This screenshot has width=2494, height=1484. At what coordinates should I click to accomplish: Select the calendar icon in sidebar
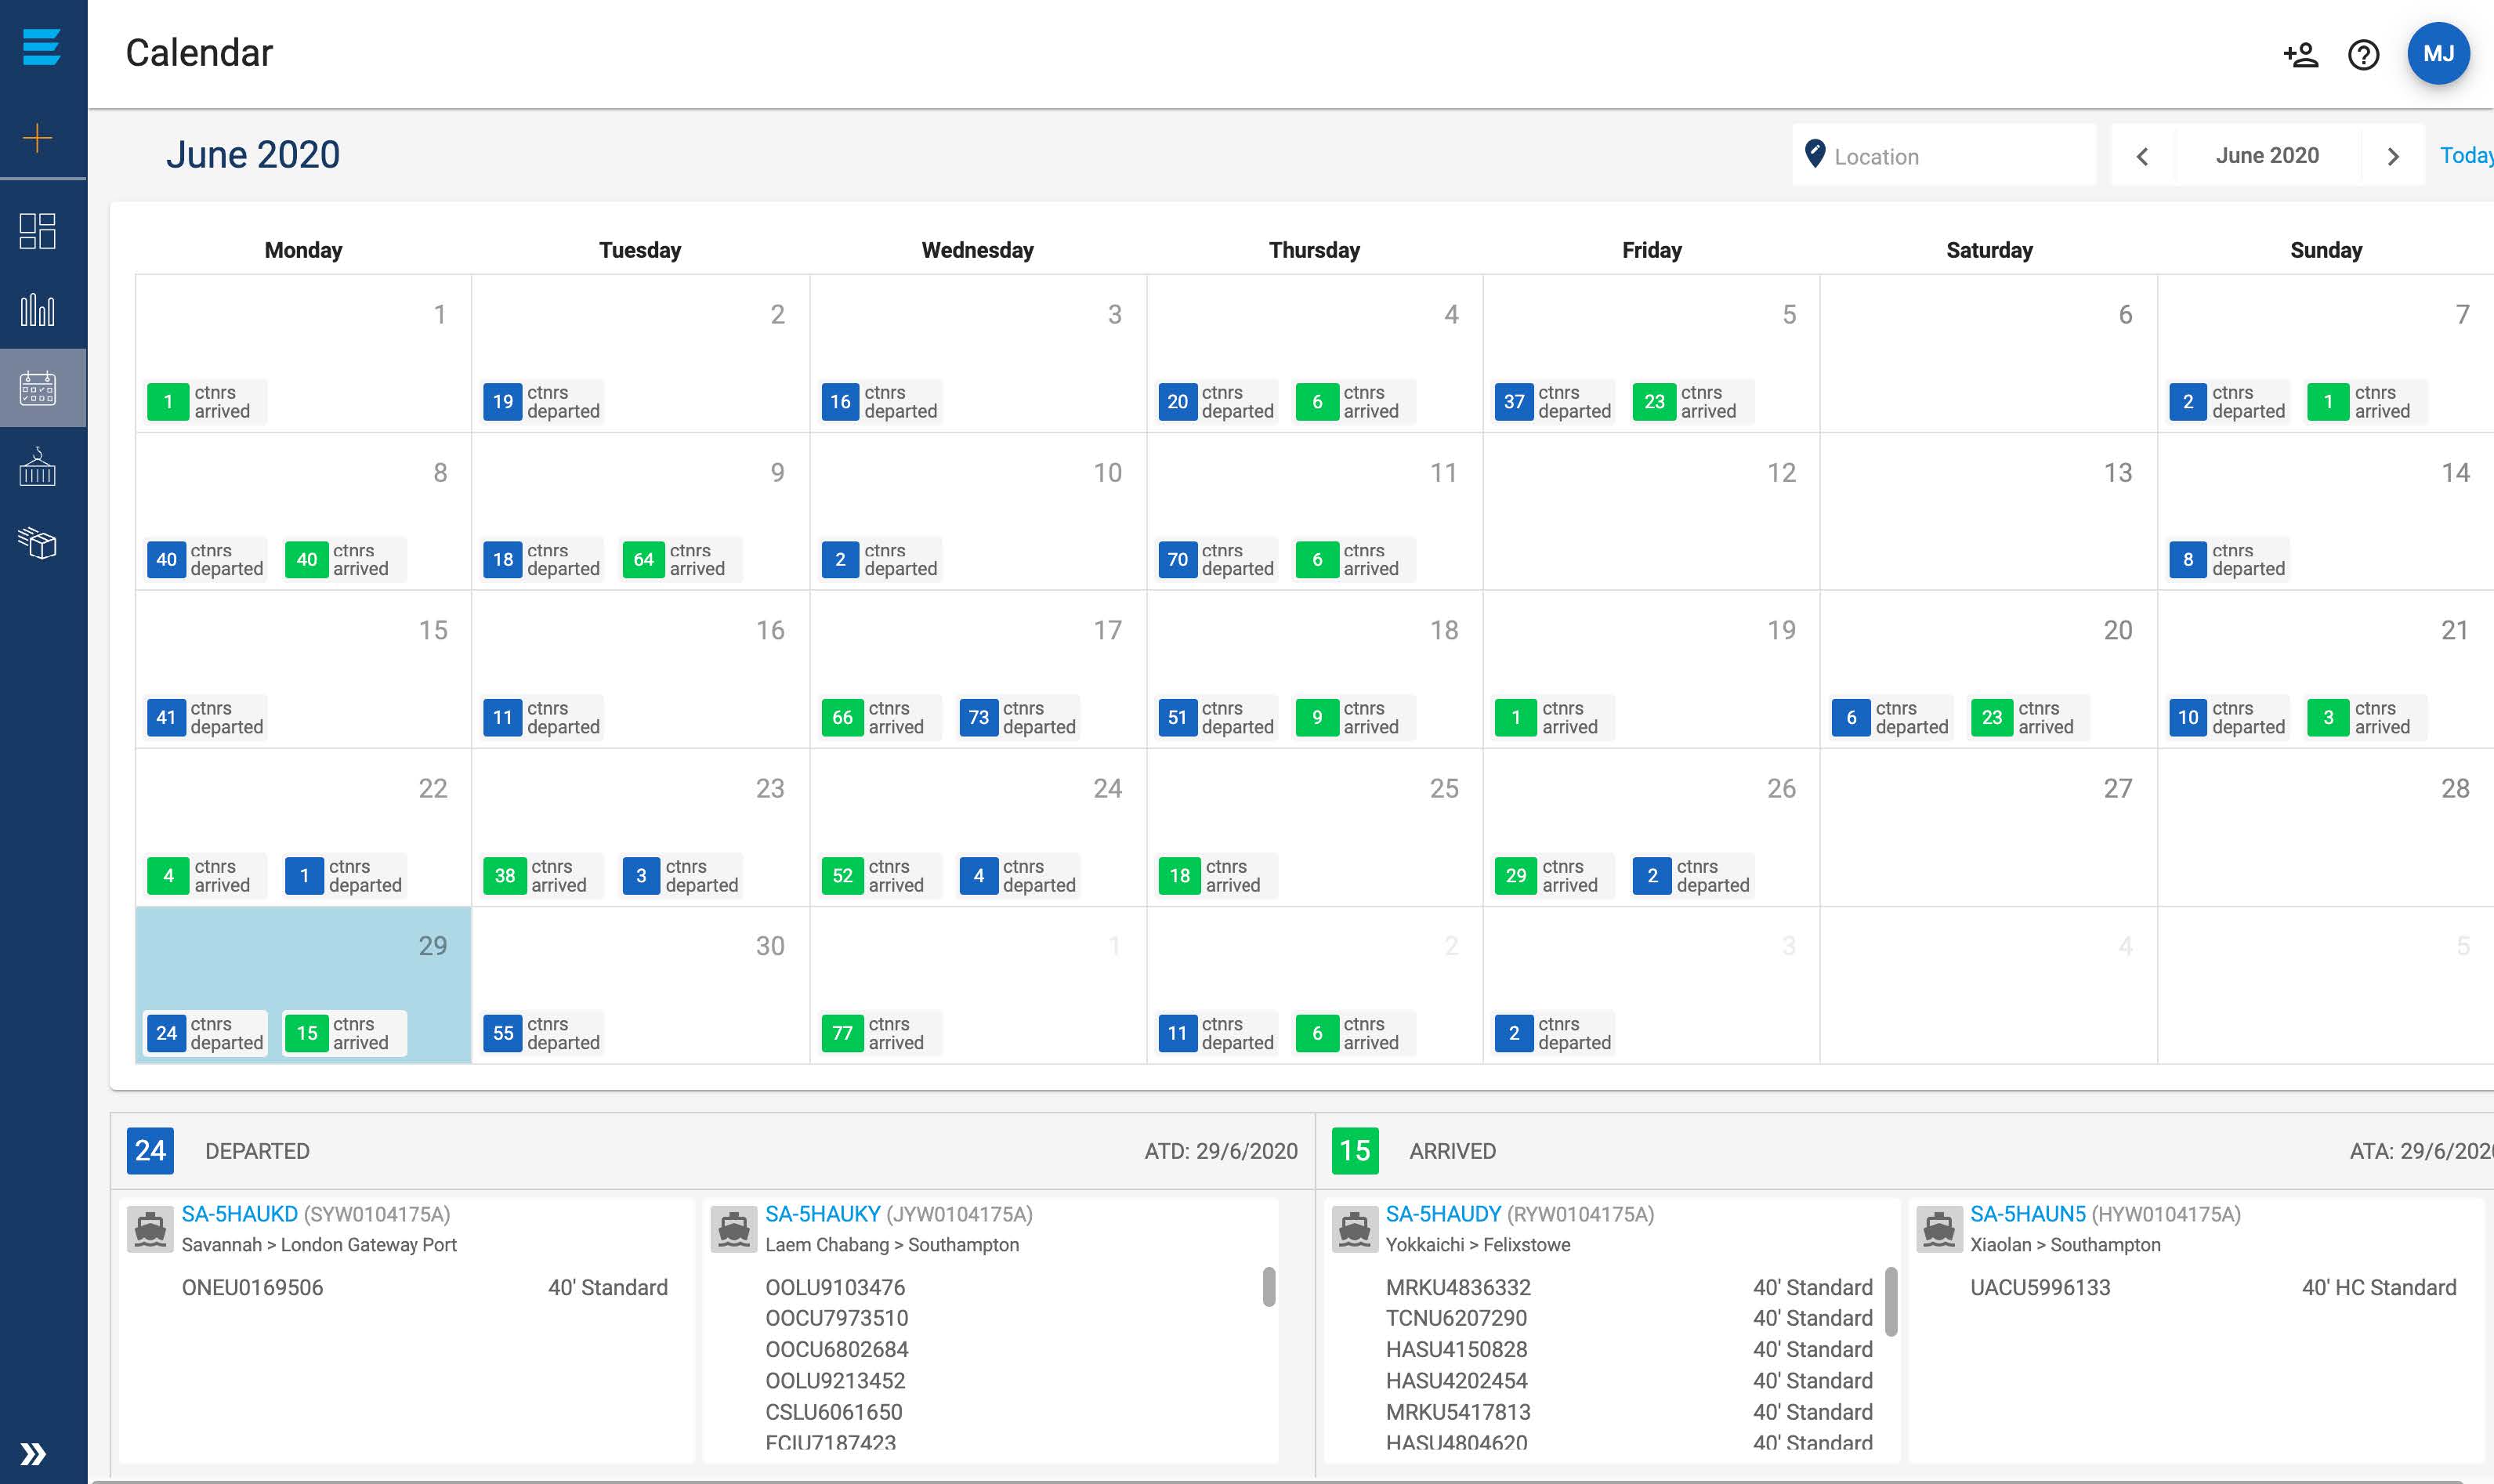point(38,388)
